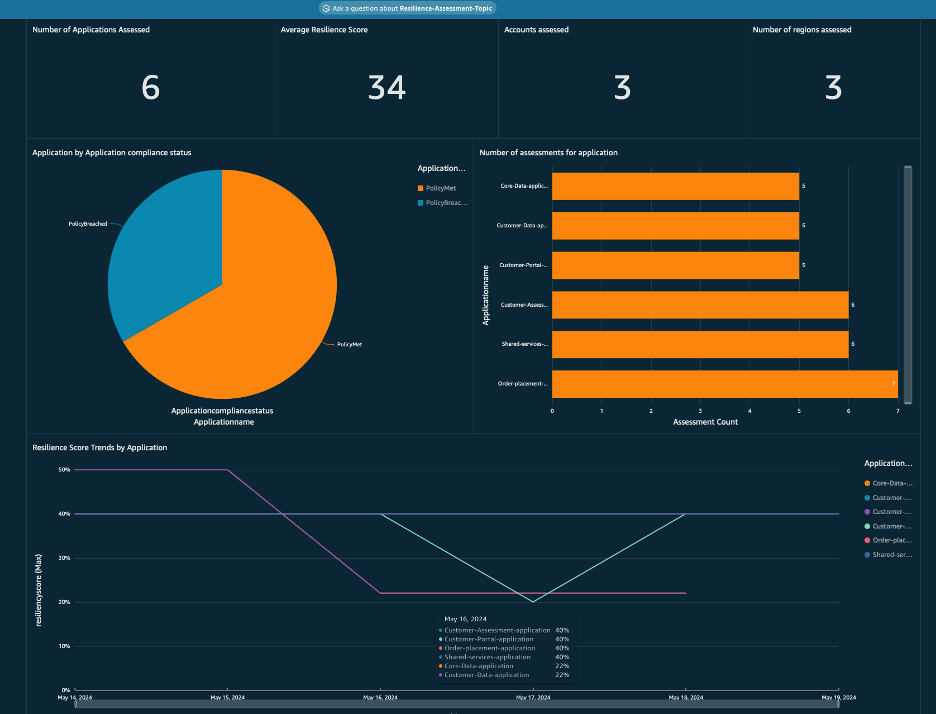Click the vertical scrollbar beside the bar chart
The image size is (936, 714).
(x=908, y=285)
